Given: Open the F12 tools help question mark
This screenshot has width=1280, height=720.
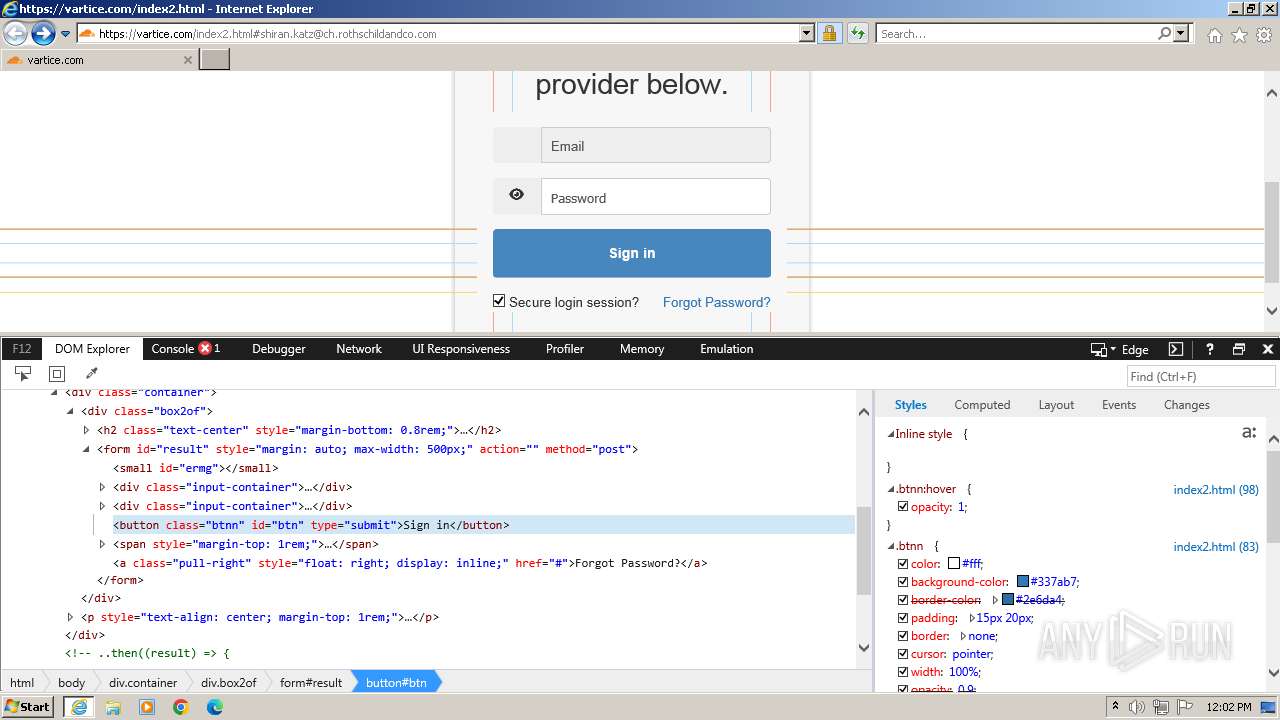Looking at the screenshot, I should (x=1209, y=349).
